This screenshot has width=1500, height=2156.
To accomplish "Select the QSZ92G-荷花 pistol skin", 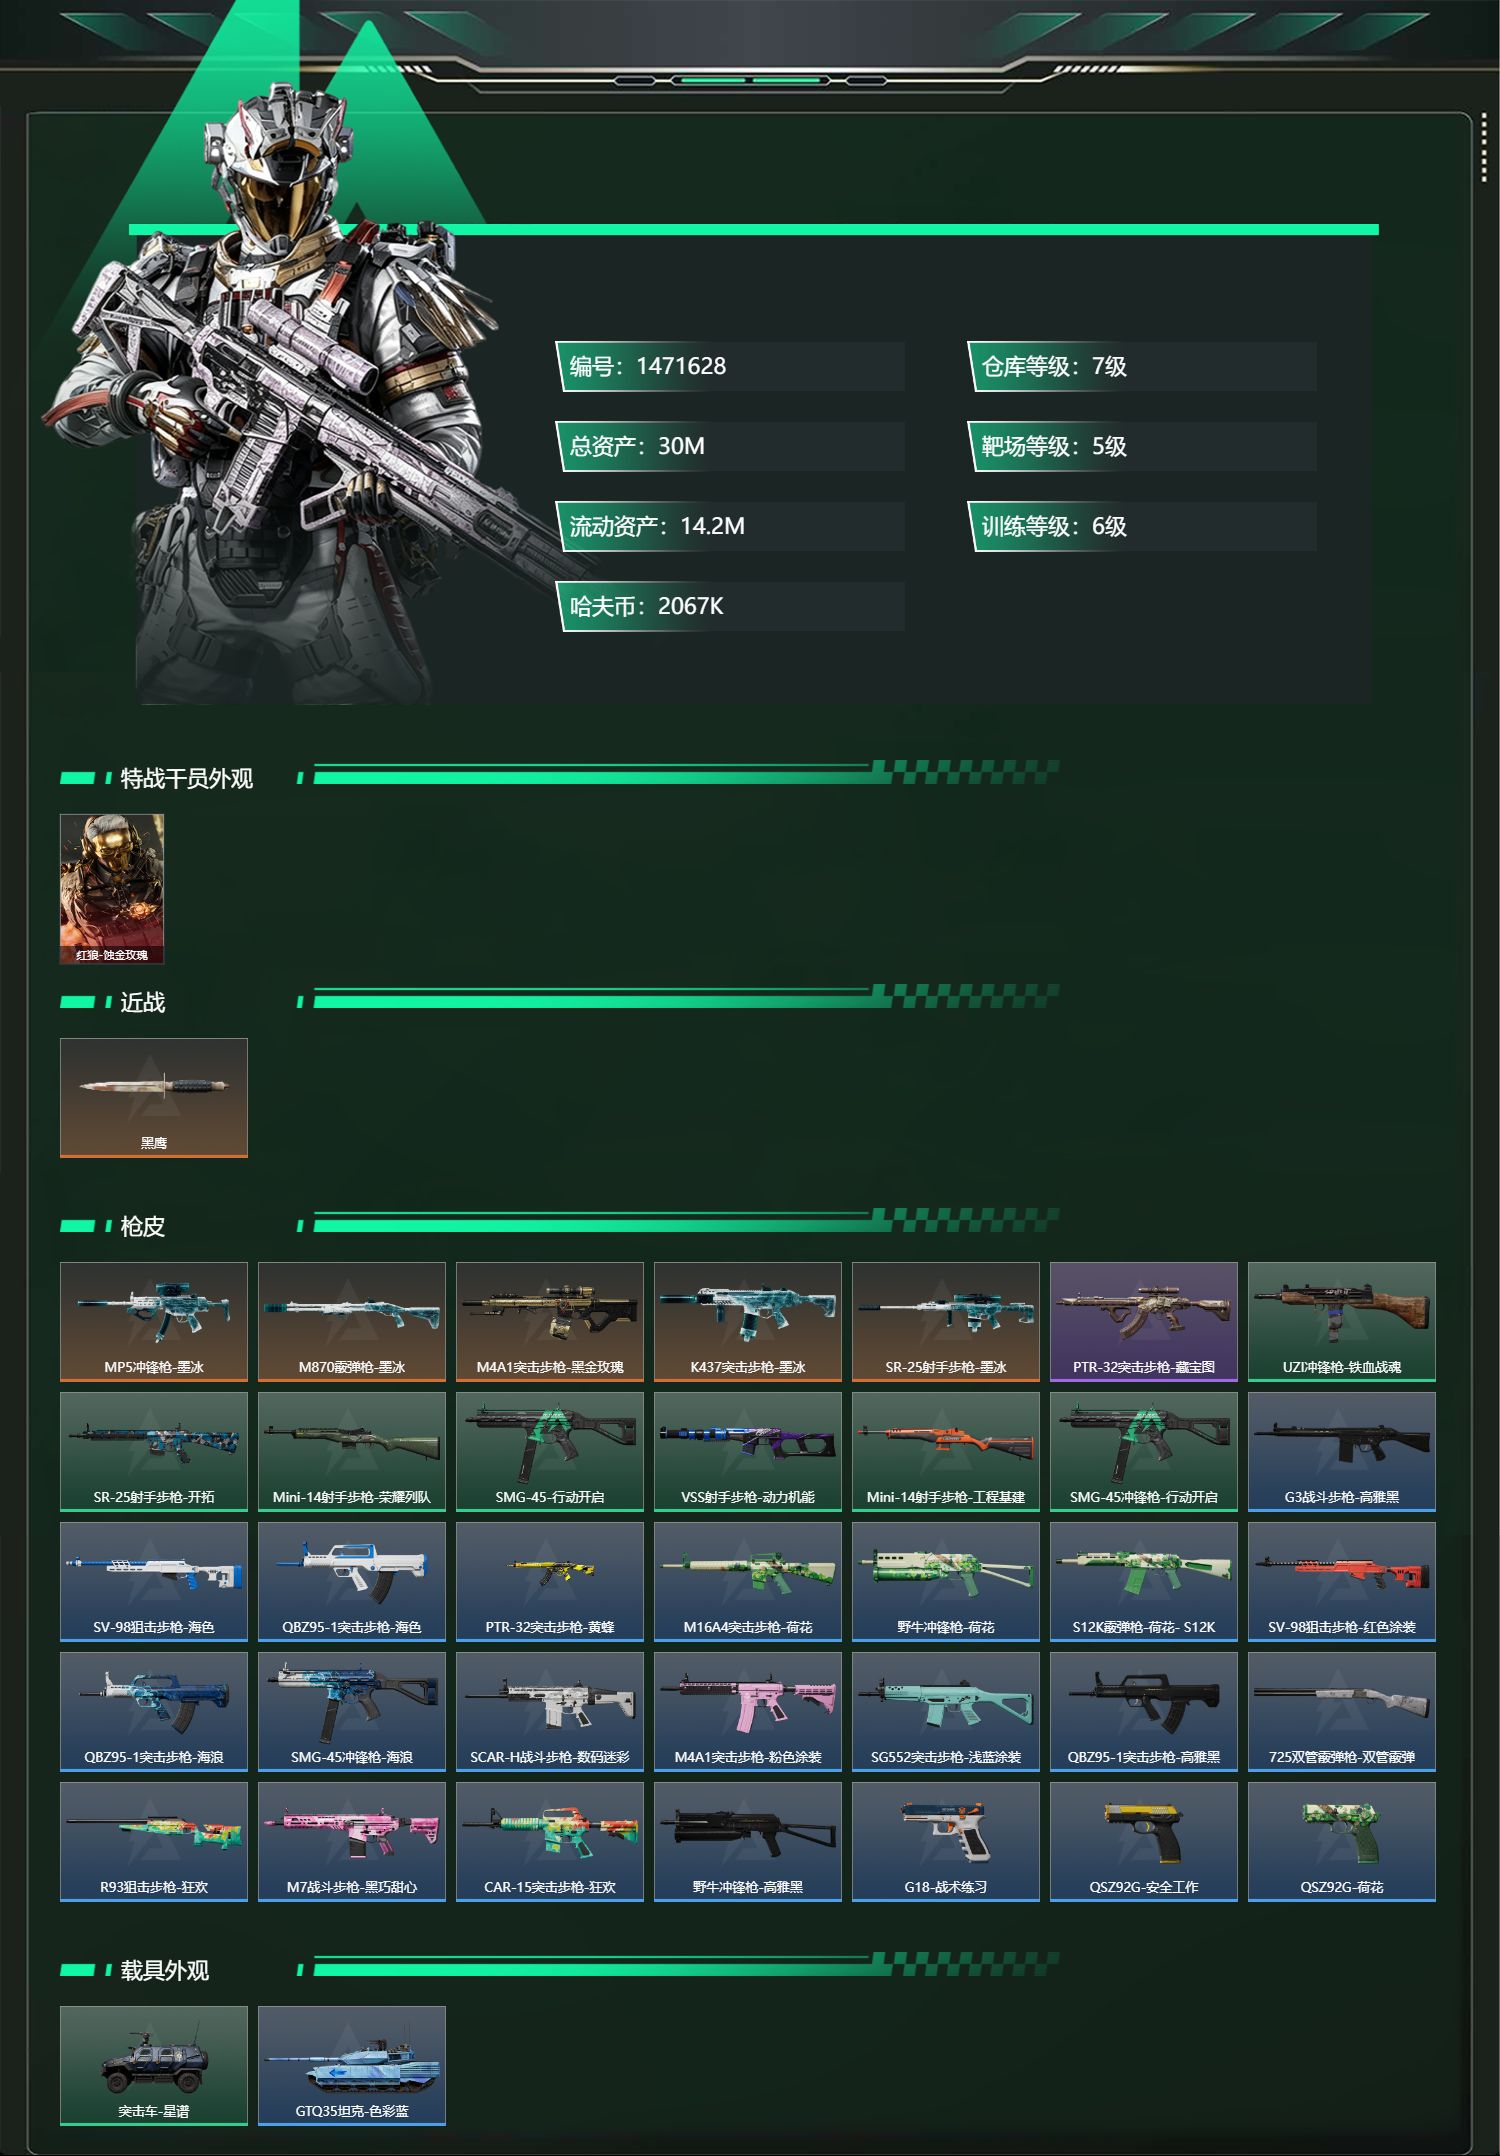I will 1342,1842.
